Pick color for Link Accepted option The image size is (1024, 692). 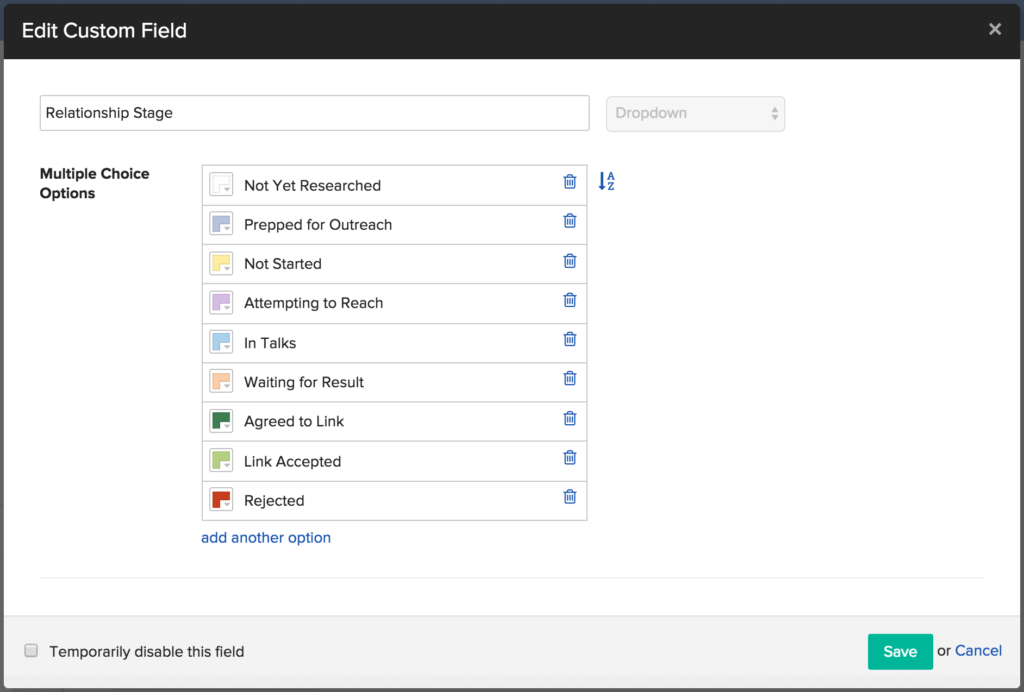pyautogui.click(x=221, y=461)
